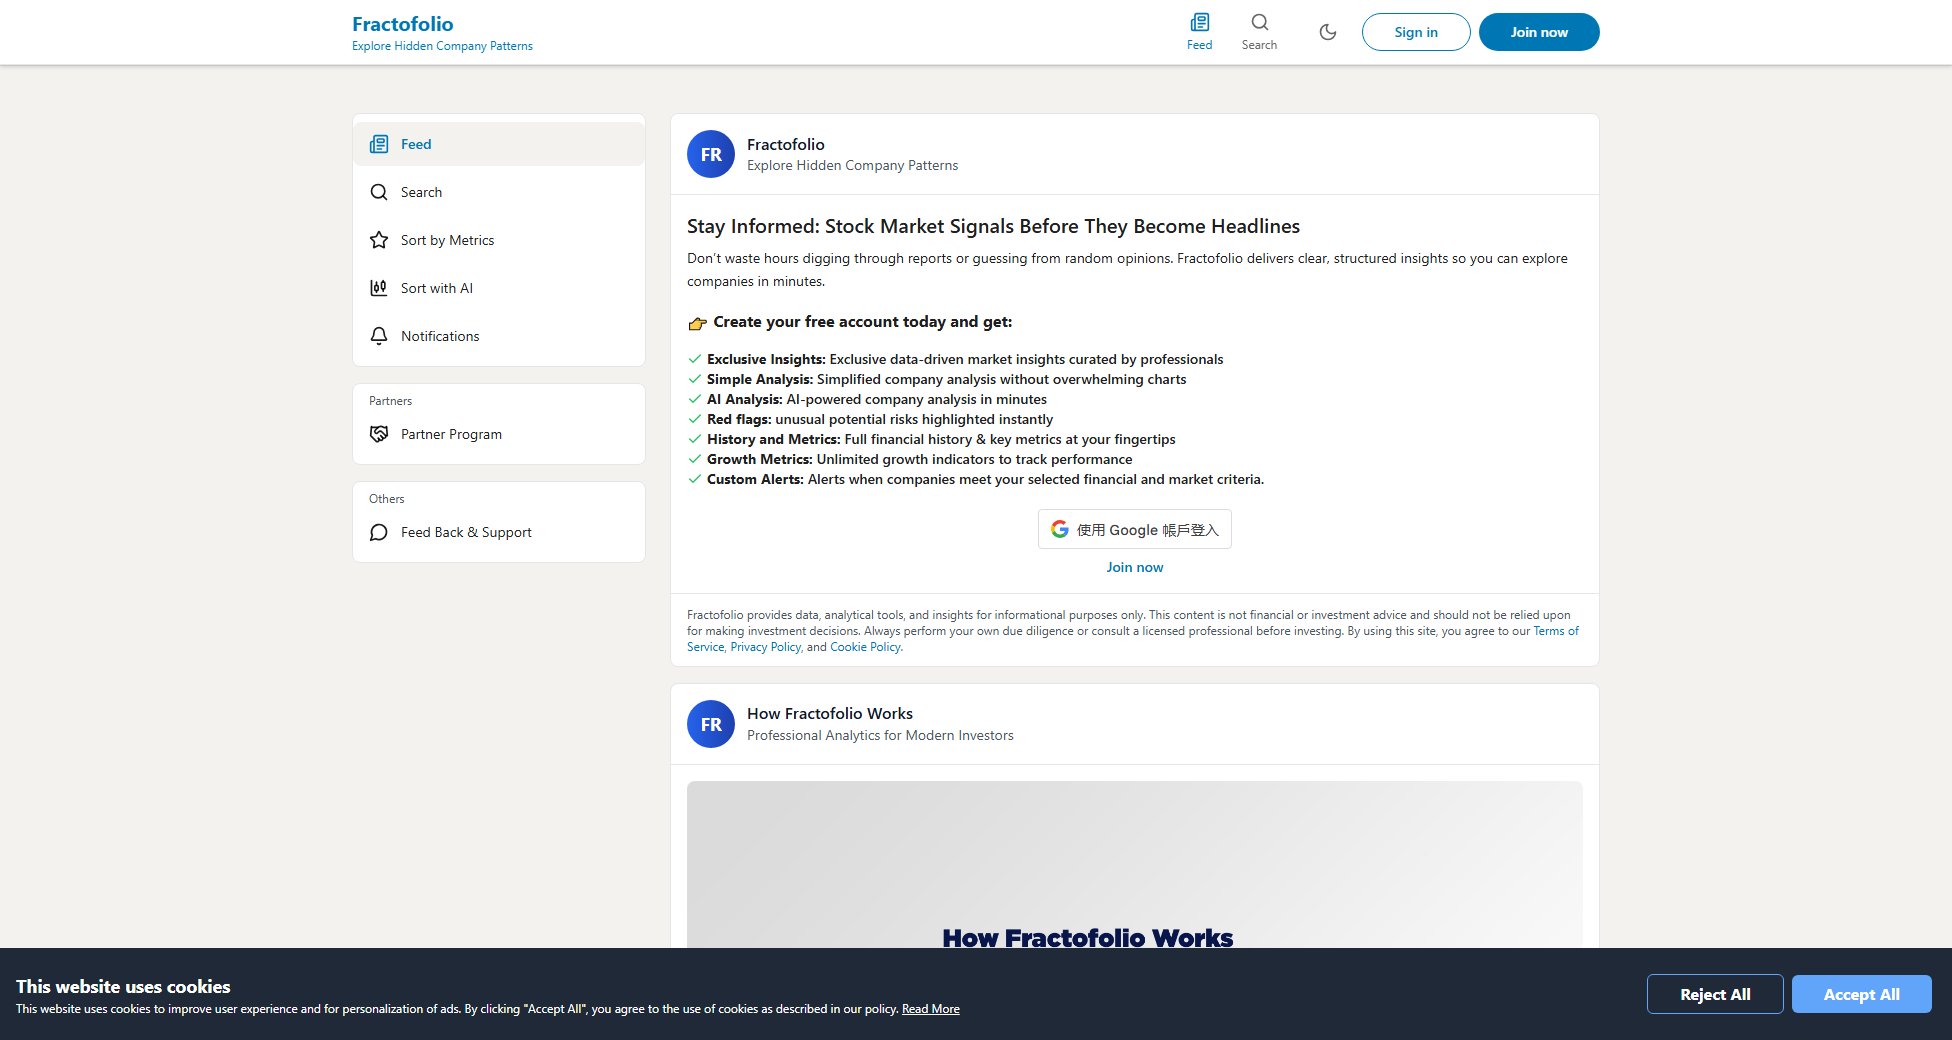Viewport: 1952px width, 1040px height.
Task: Select the Sort with AI chart icon
Action: pyautogui.click(x=379, y=288)
